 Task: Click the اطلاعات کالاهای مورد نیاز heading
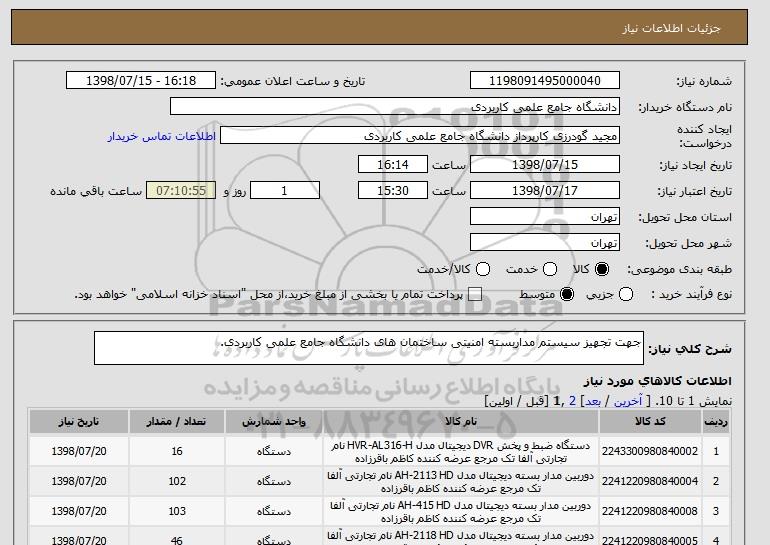point(657,381)
